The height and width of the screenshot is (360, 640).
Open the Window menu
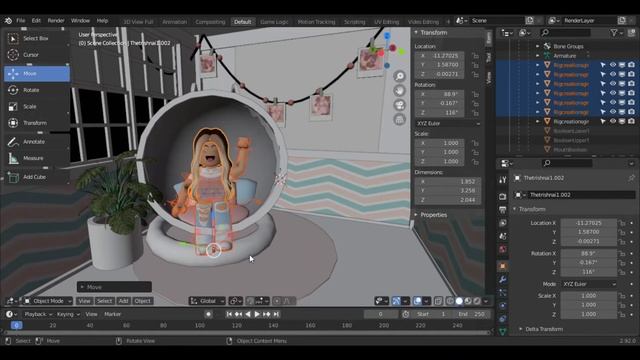click(80, 21)
